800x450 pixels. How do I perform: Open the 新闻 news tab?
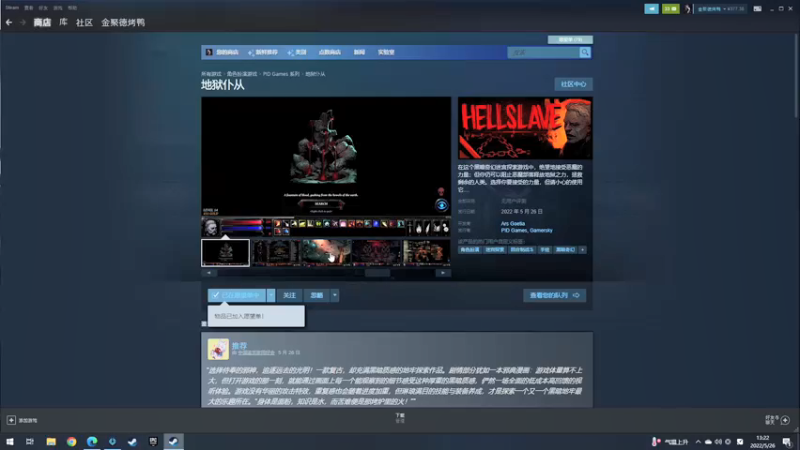(x=359, y=52)
